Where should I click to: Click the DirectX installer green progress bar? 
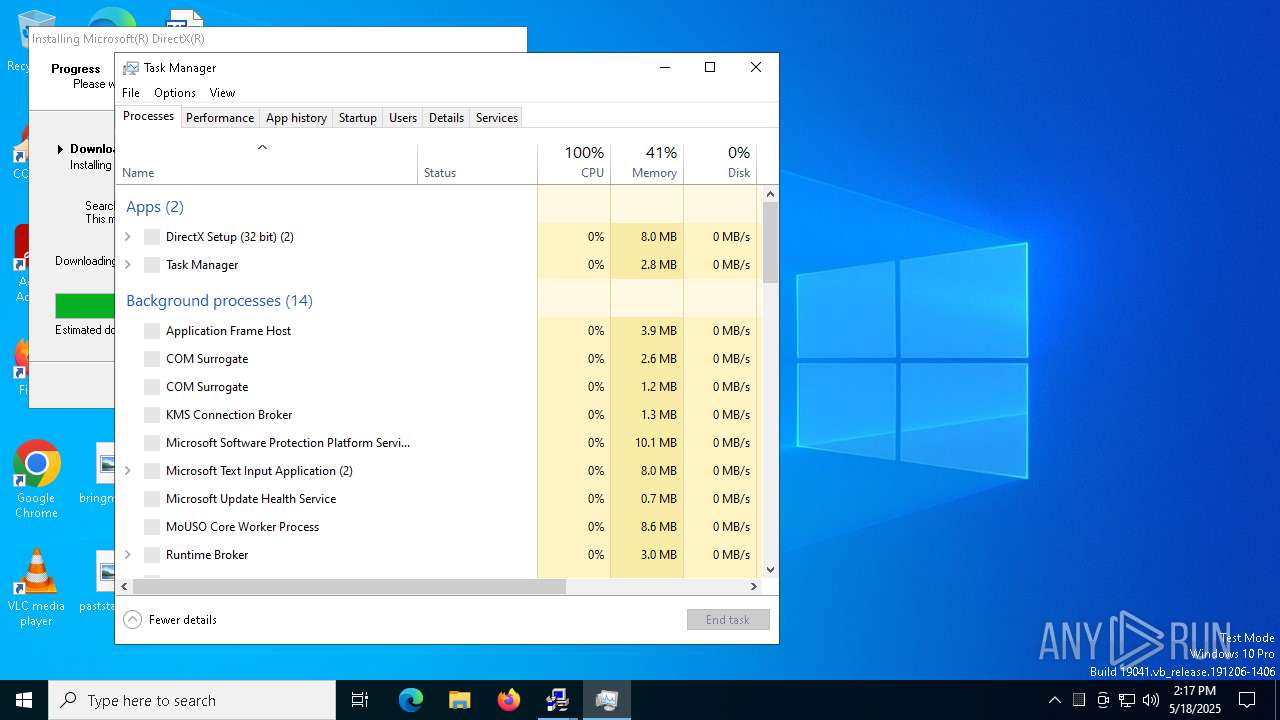(x=84, y=306)
